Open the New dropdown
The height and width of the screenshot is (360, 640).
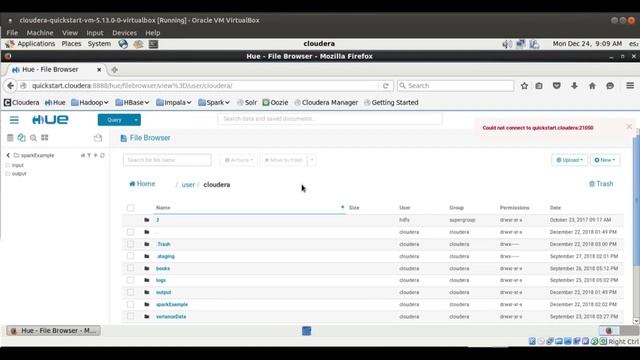point(605,160)
